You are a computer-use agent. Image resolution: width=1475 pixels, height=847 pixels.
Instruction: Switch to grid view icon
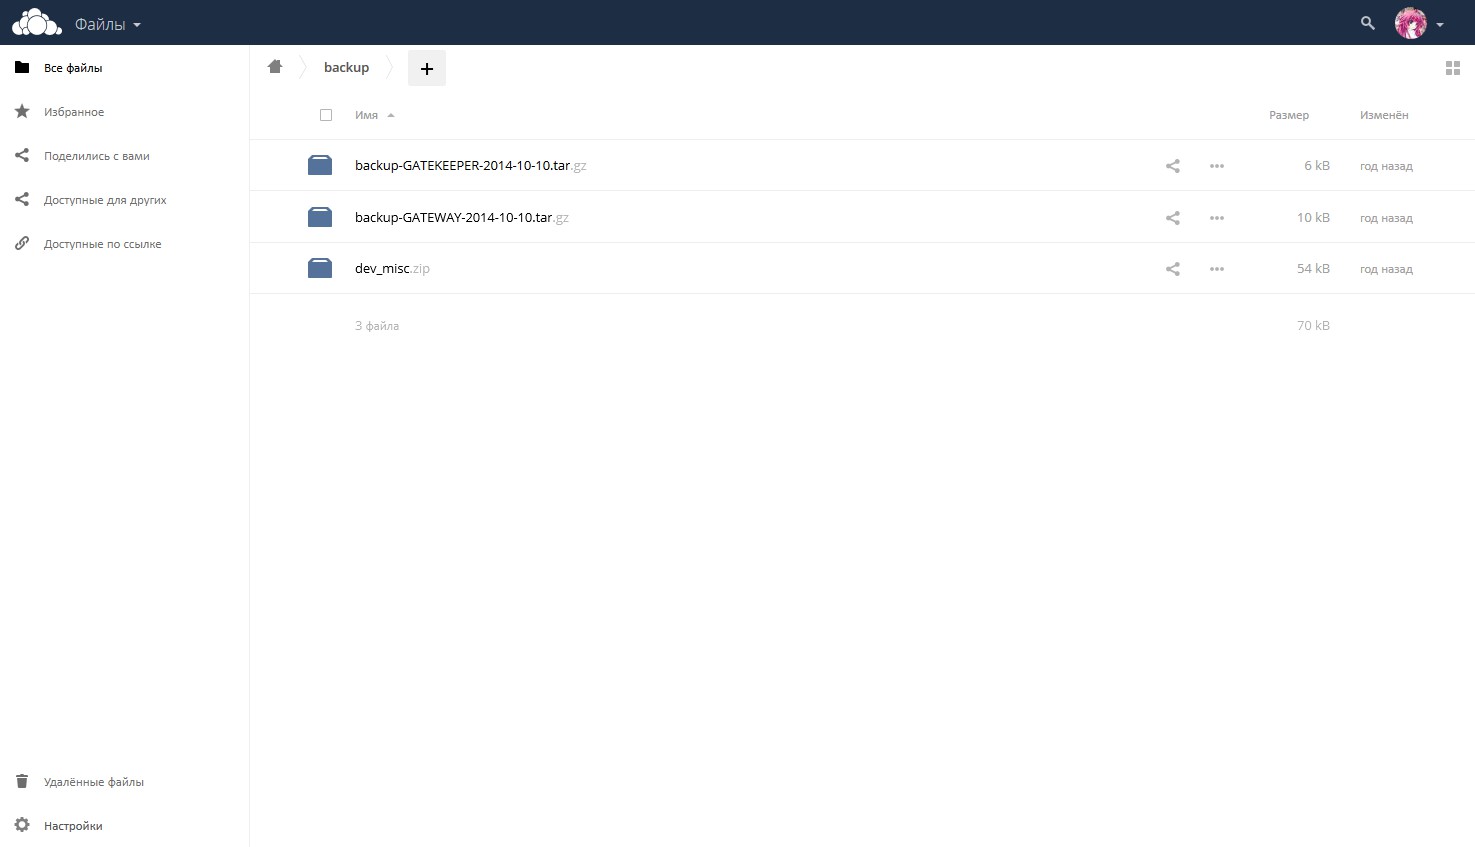pos(1453,68)
